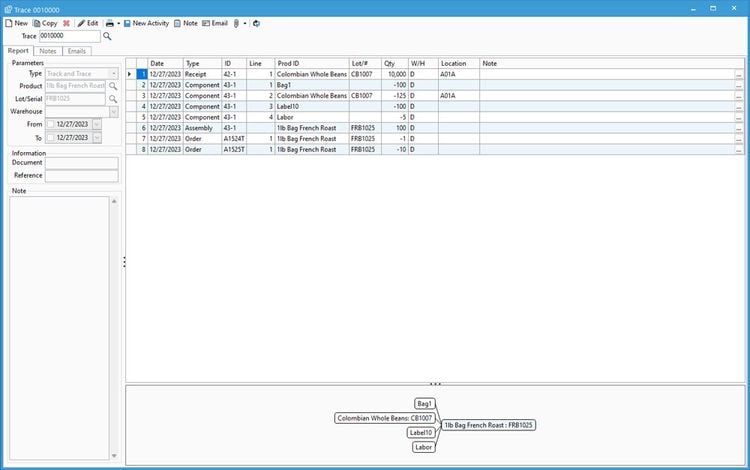This screenshot has height=470, width=750.
Task: Open the Warehouse dropdown
Action: point(114,111)
